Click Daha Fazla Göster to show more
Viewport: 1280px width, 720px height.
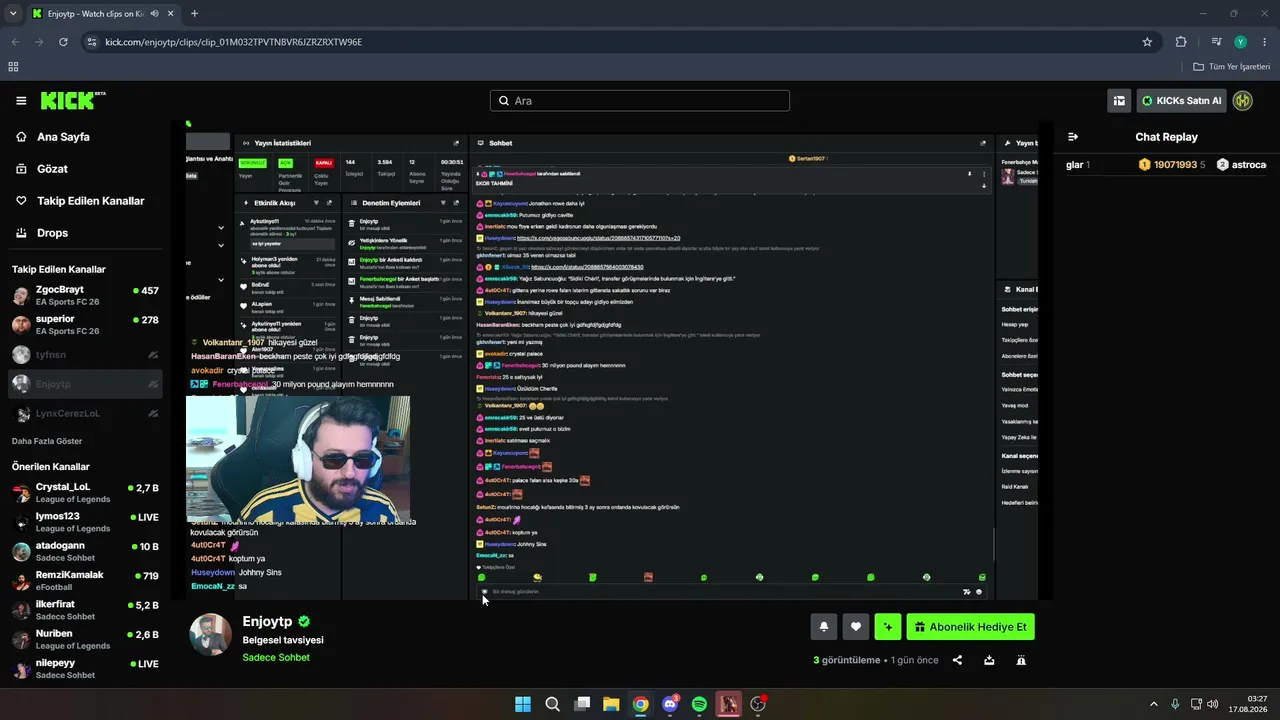pyautogui.click(x=47, y=441)
